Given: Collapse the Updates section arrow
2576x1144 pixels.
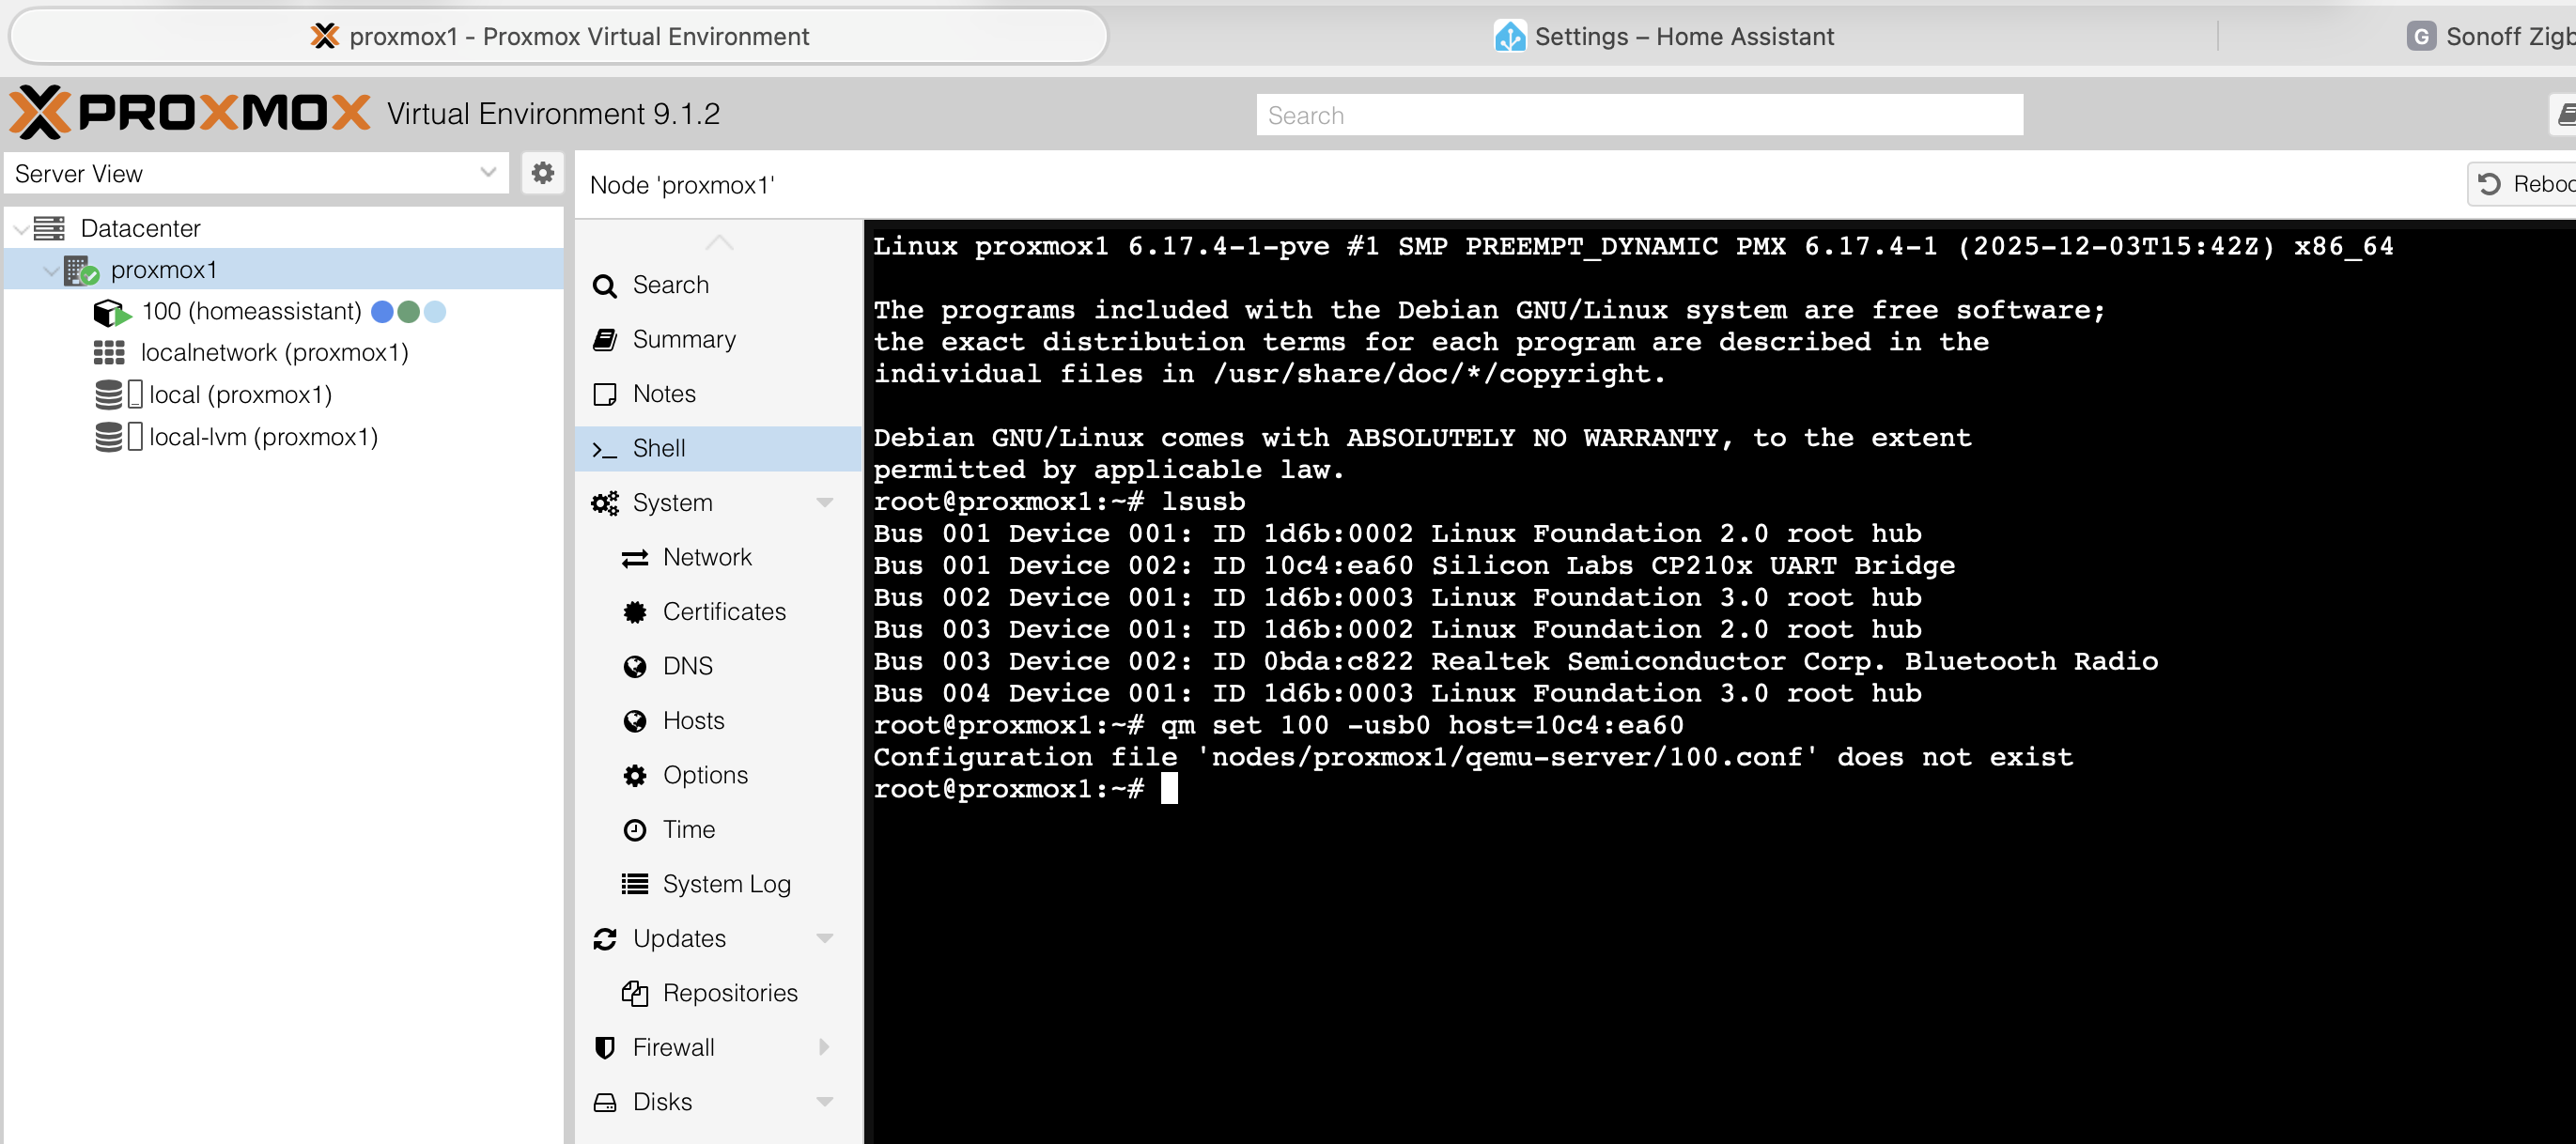Looking at the screenshot, I should [x=824, y=938].
